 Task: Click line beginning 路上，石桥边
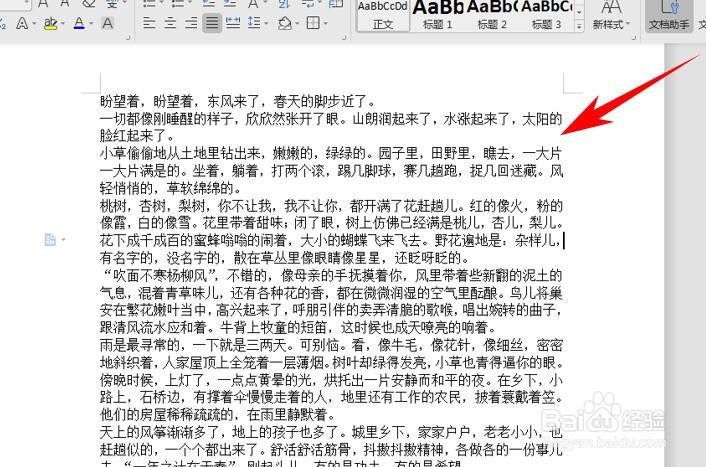331,397
